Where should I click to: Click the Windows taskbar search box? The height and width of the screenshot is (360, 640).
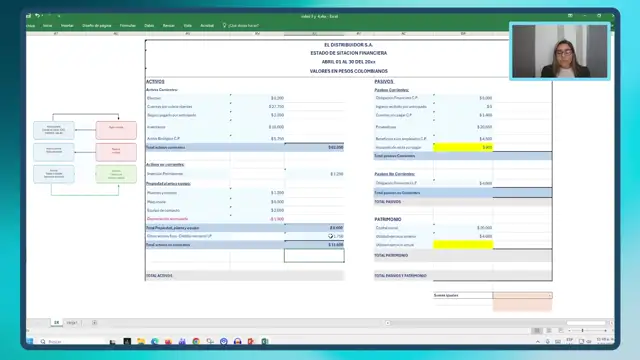coord(71,341)
